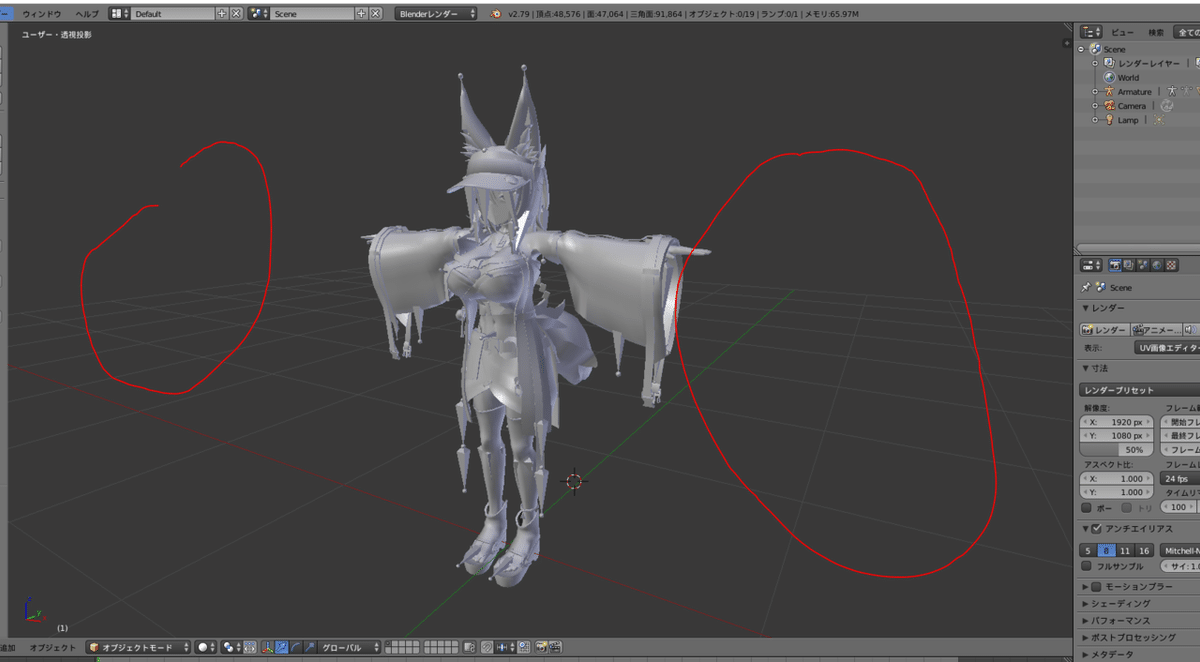
Task: Switch to World properties tab
Action: pyautogui.click(x=1157, y=265)
